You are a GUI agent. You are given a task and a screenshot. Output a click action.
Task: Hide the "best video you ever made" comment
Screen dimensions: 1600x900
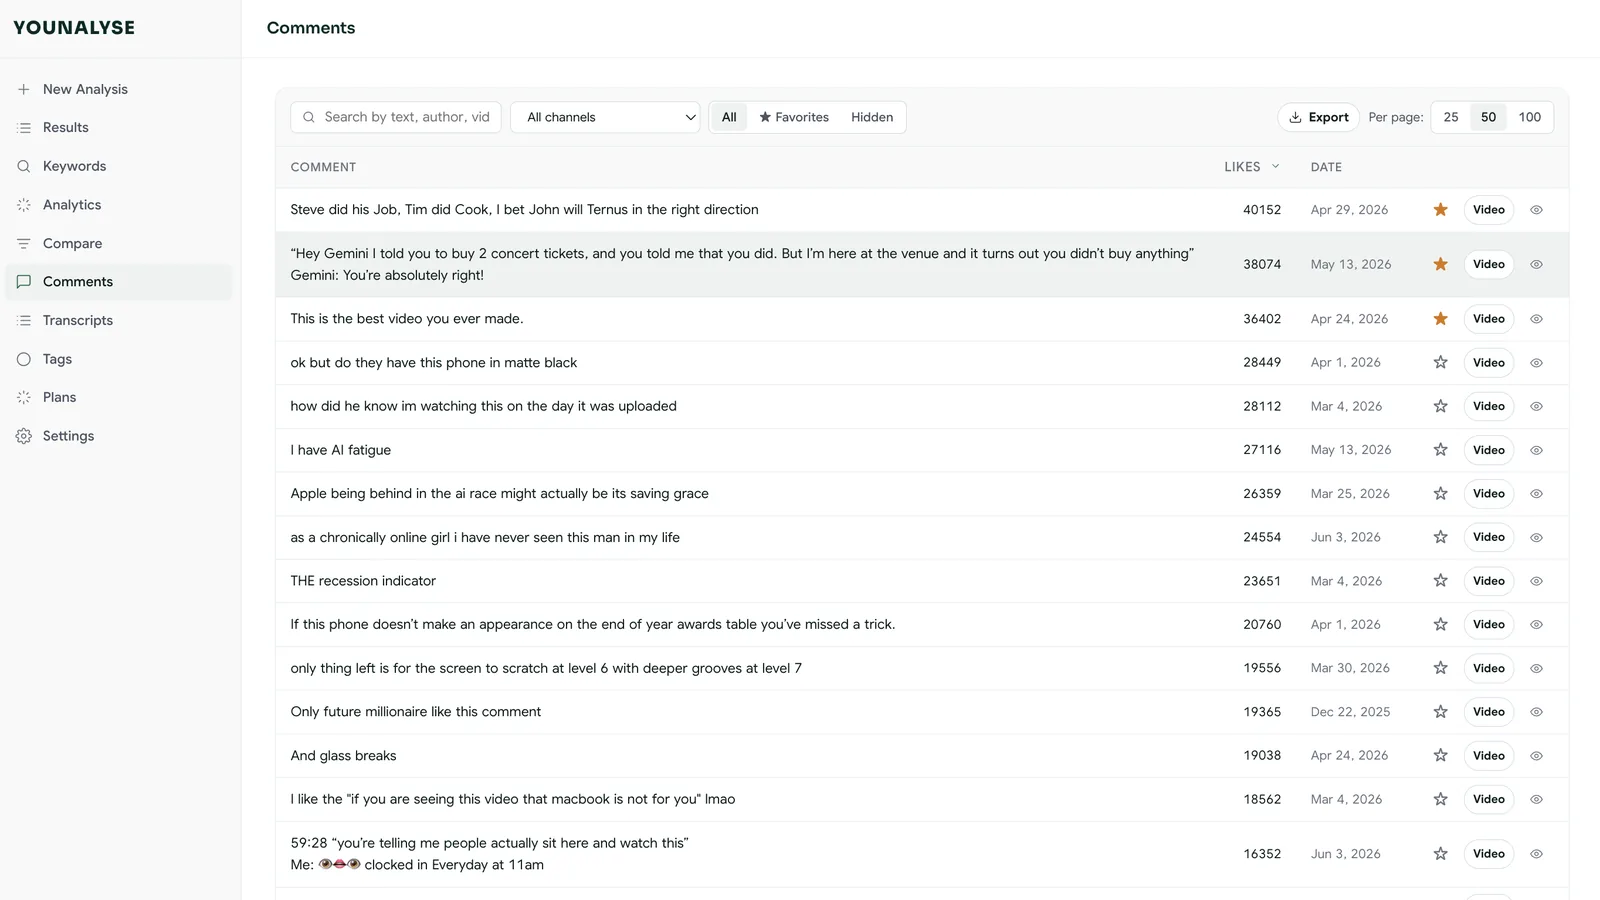pyautogui.click(x=1537, y=319)
